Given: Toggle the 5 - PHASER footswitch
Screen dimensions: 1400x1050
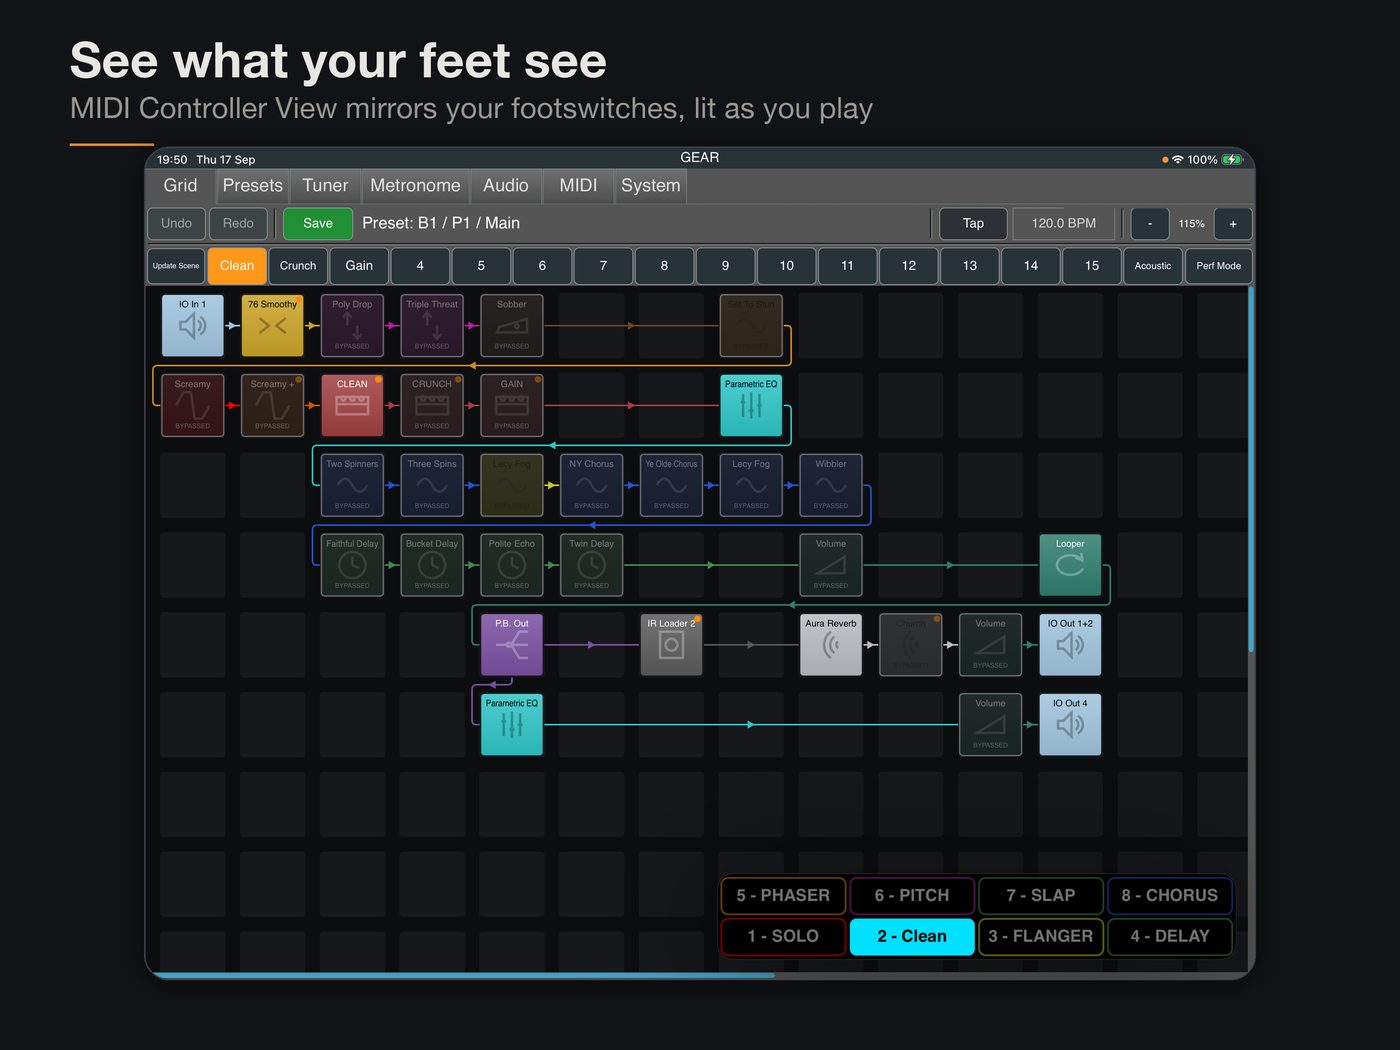Looking at the screenshot, I should [783, 896].
